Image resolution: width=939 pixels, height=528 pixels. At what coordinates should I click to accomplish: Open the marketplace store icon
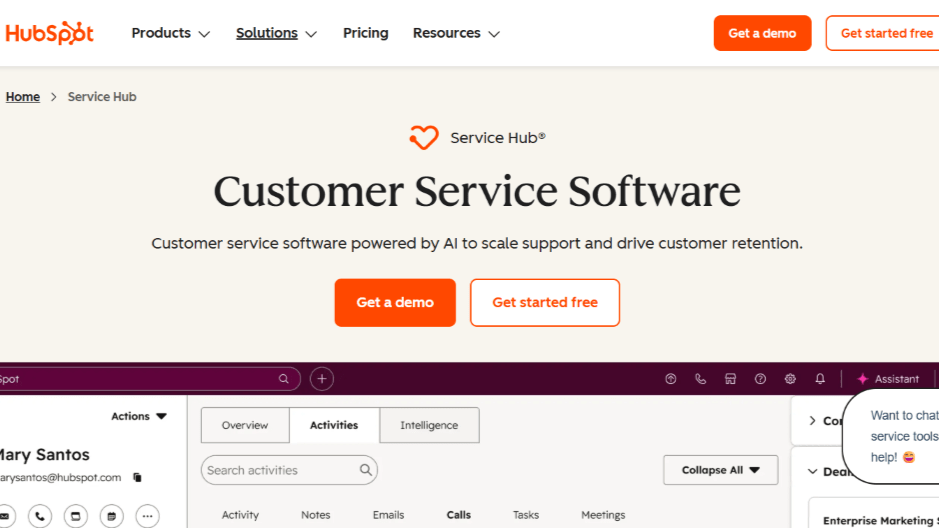(x=730, y=379)
